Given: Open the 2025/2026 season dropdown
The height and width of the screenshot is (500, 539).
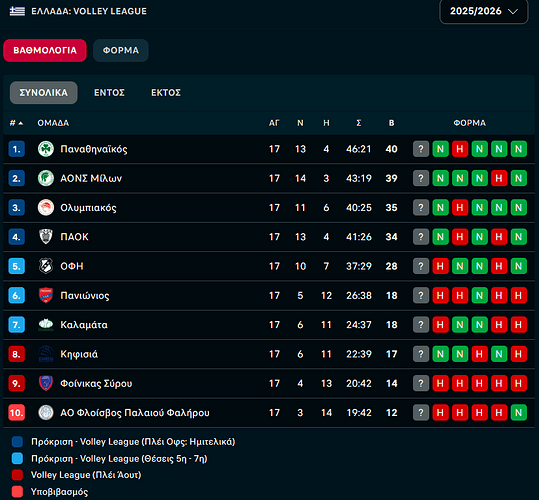Looking at the screenshot, I should point(484,11).
